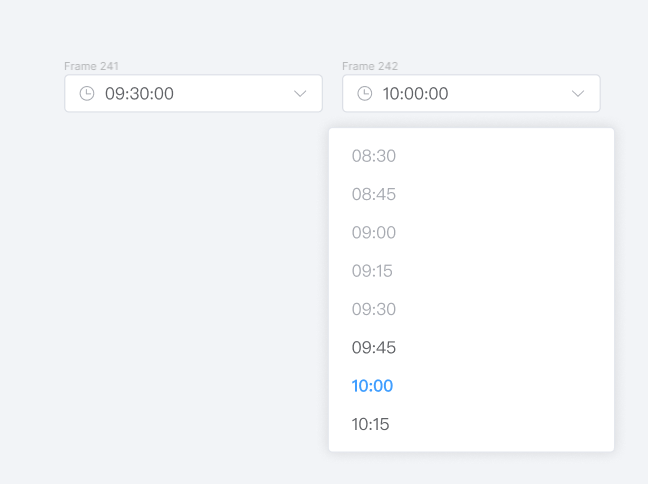Focus the Frame 242 time input box
This screenshot has width=648, height=484.
(x=500, y=94)
